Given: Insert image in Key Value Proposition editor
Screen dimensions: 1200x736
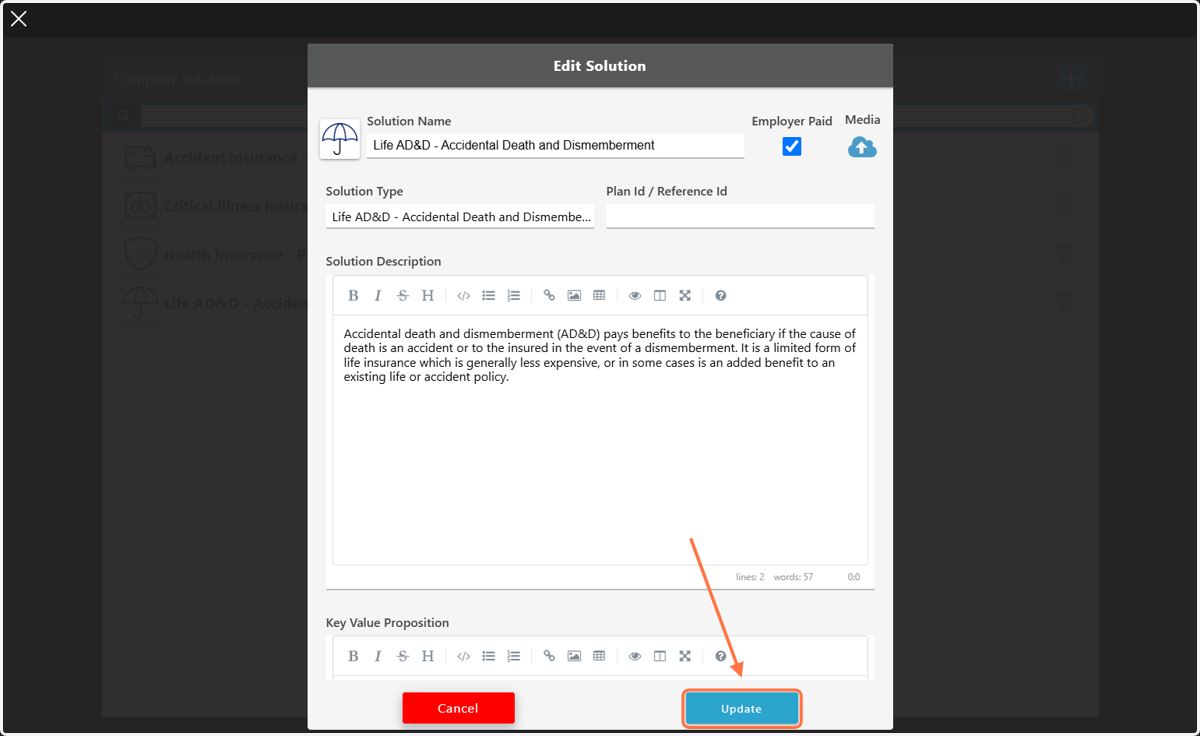Looking at the screenshot, I should click(574, 656).
